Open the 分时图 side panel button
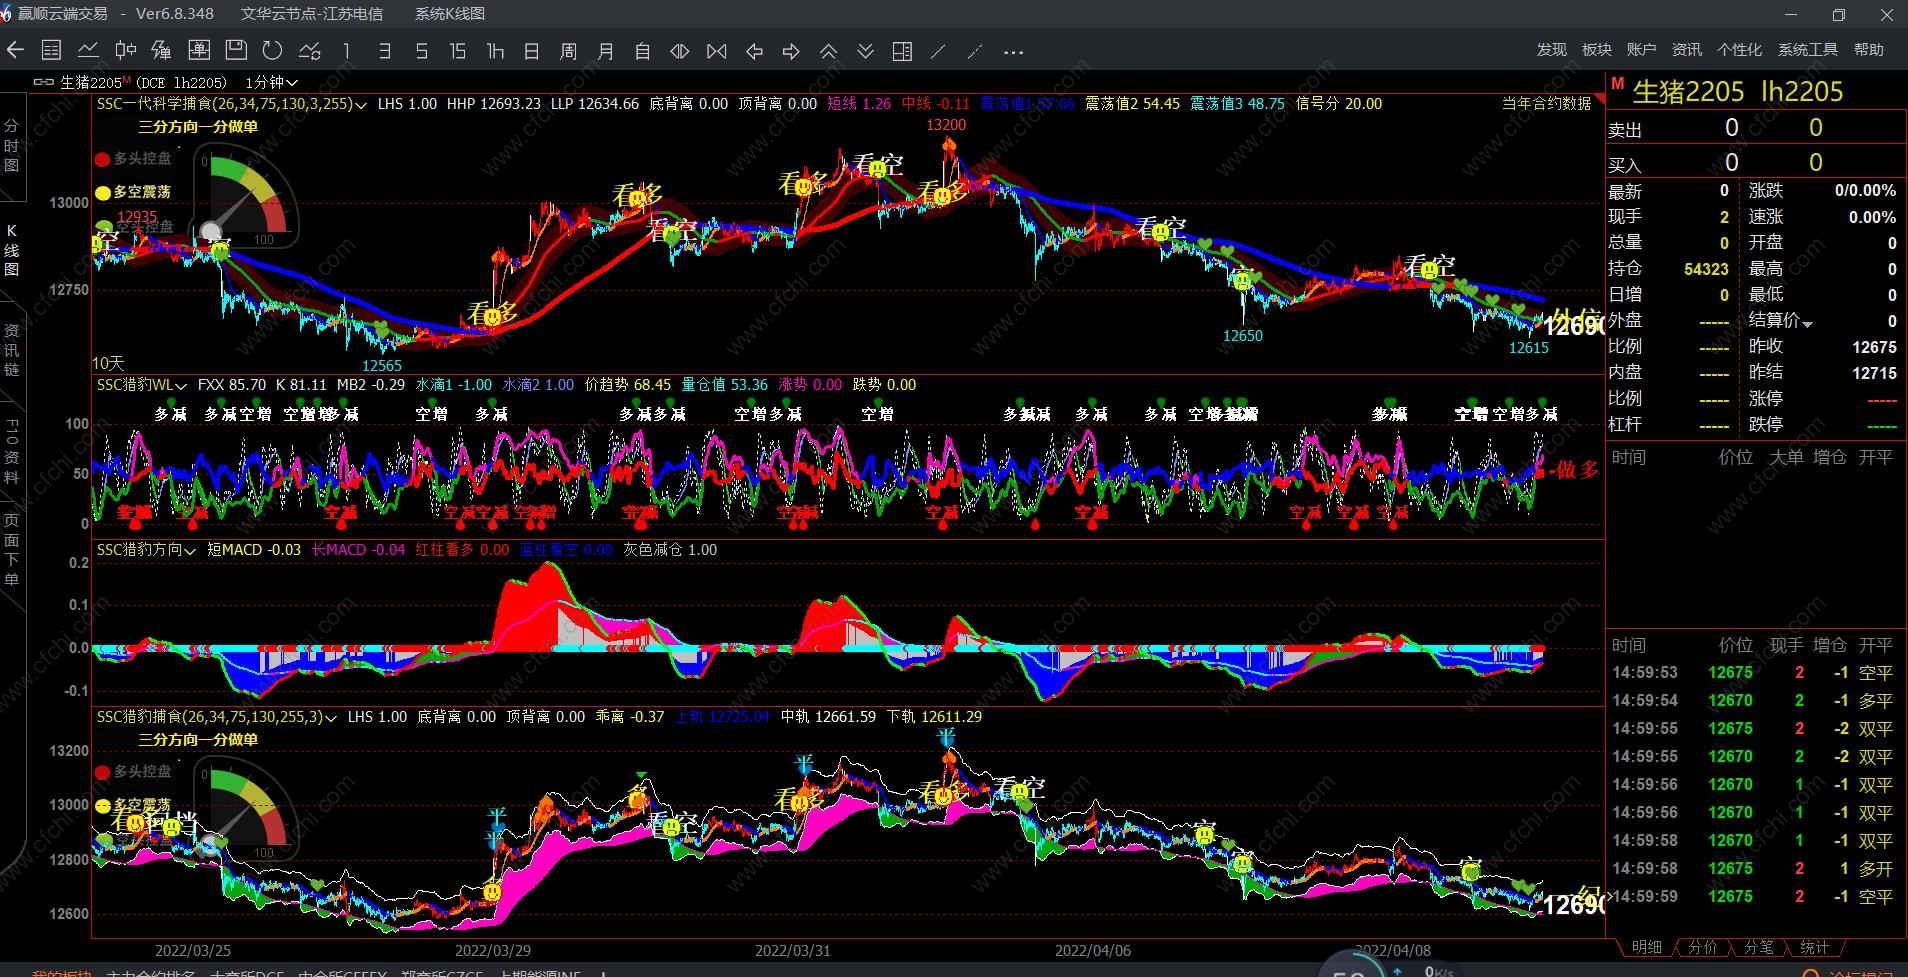This screenshot has height=977, width=1908. point(12,145)
